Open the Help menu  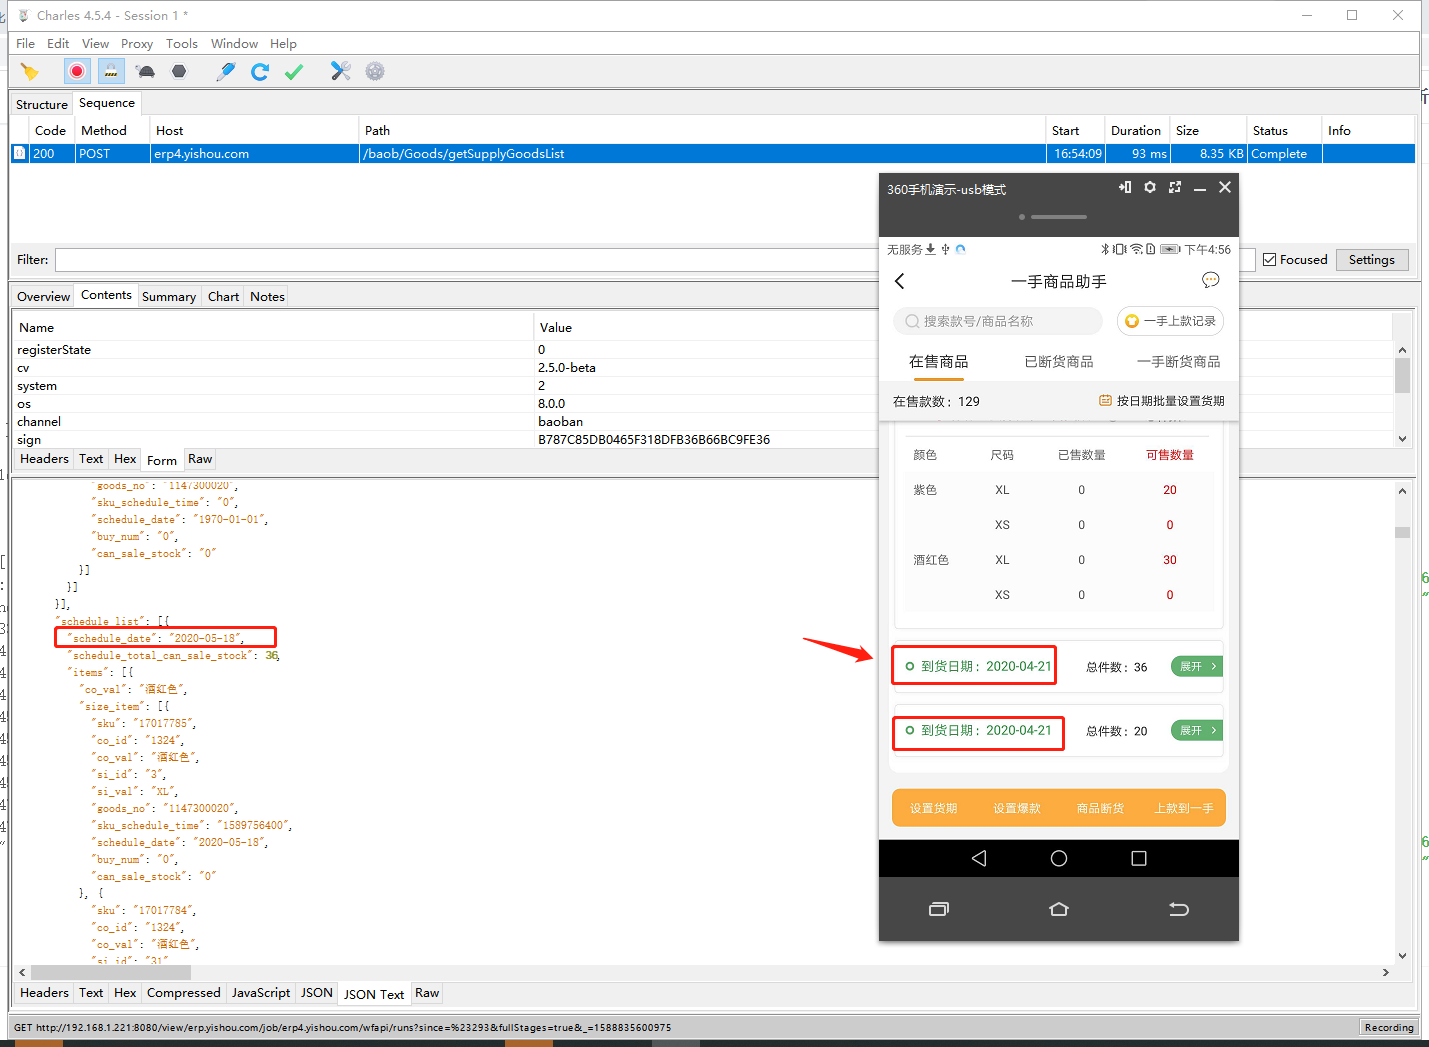click(283, 43)
